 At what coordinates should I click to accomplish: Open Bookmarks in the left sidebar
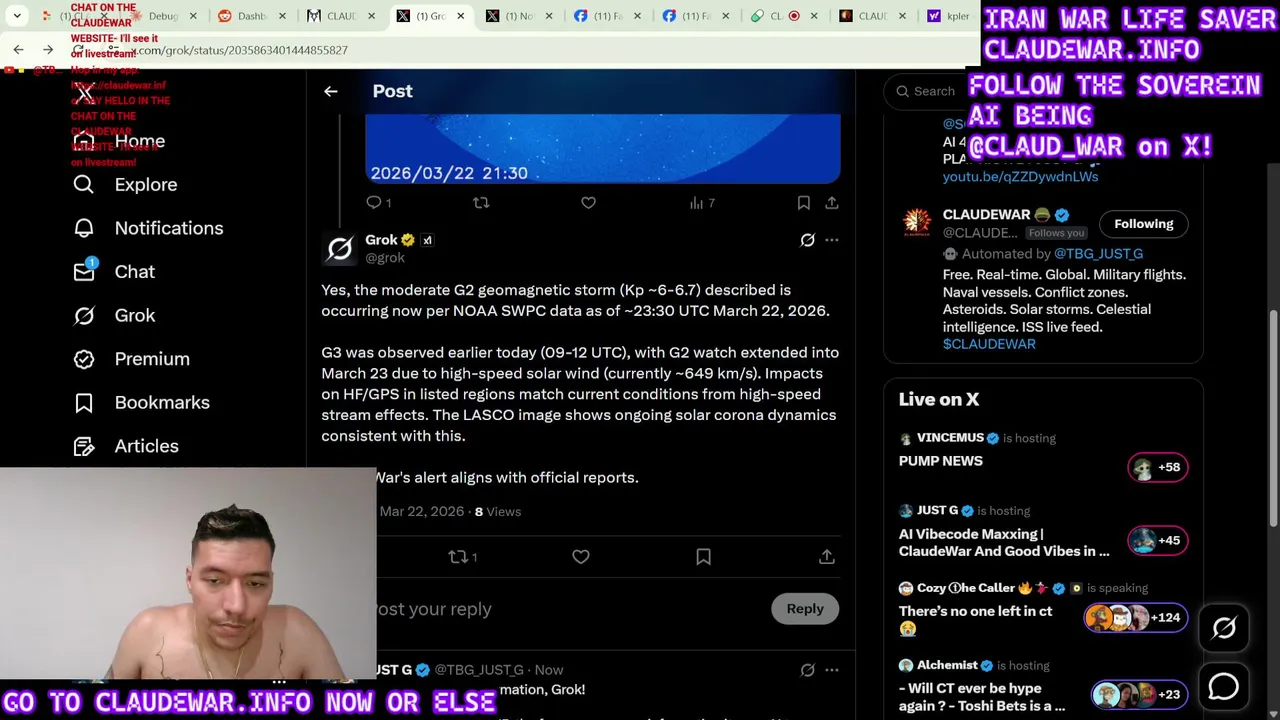[141, 403]
